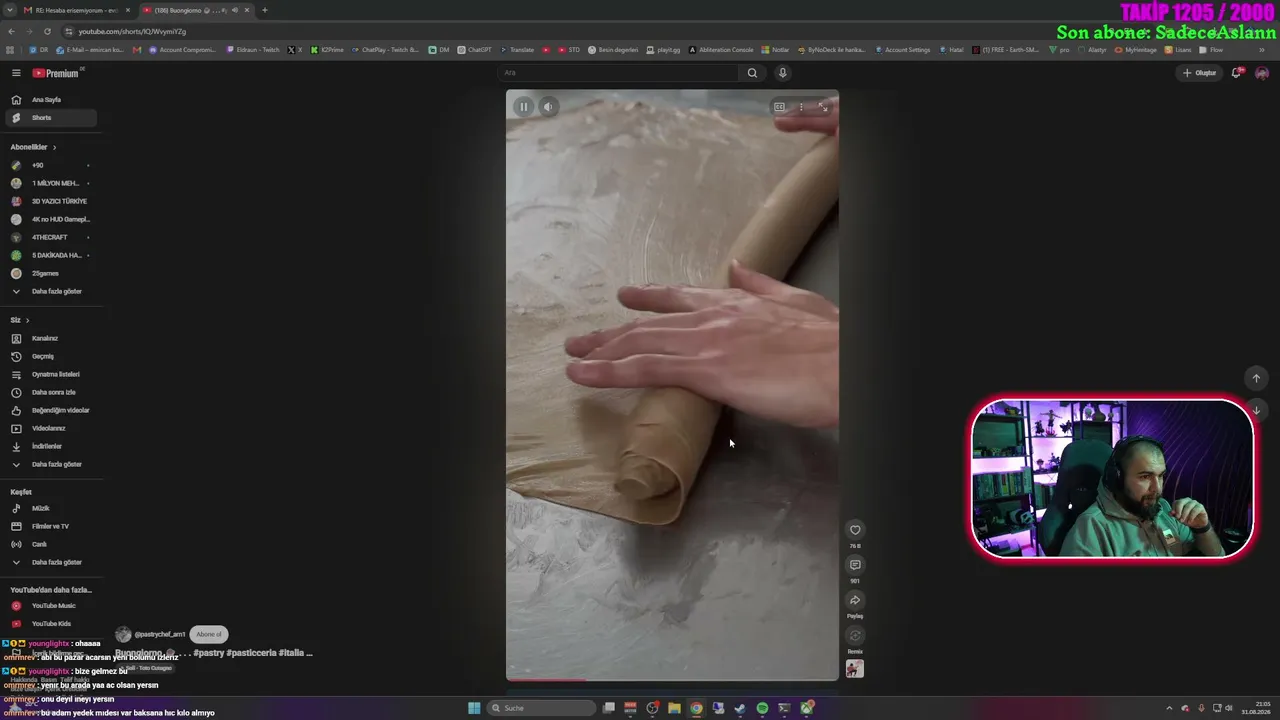Viewport: 1280px width, 720px height.
Task: Subscribe using the Abone ol button
Action: coord(209,634)
